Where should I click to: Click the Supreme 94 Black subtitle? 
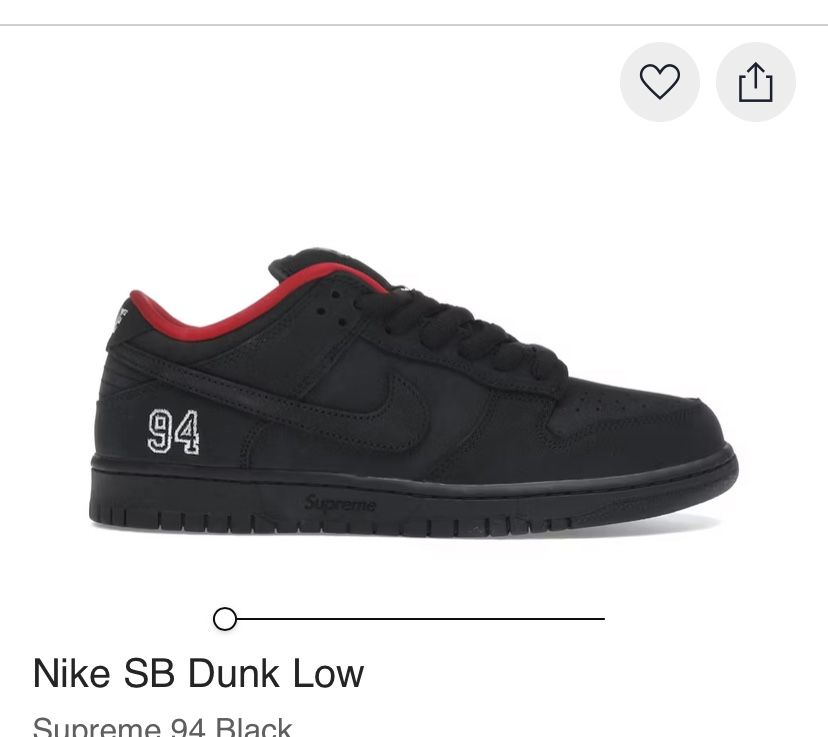pos(162,727)
